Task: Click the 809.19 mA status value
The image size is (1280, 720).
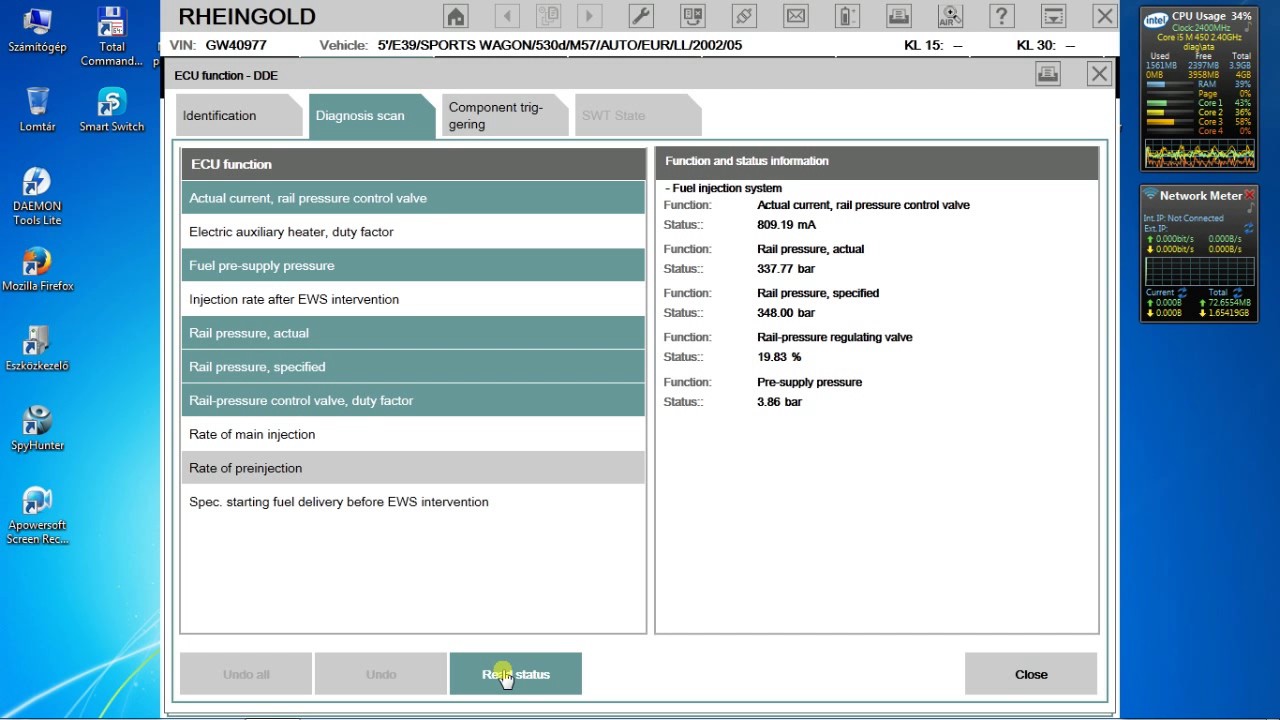Action: pos(786,225)
